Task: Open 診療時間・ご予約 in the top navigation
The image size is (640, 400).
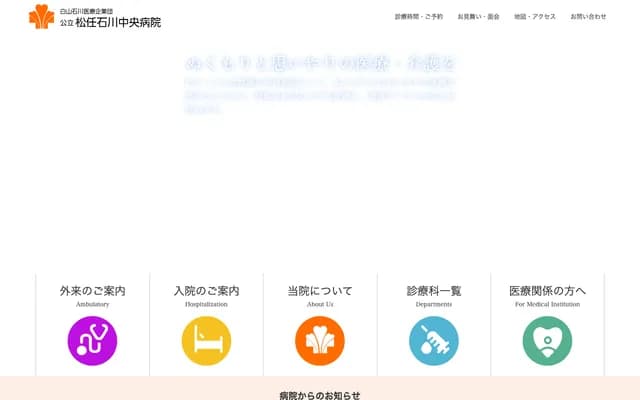Action: click(x=419, y=17)
